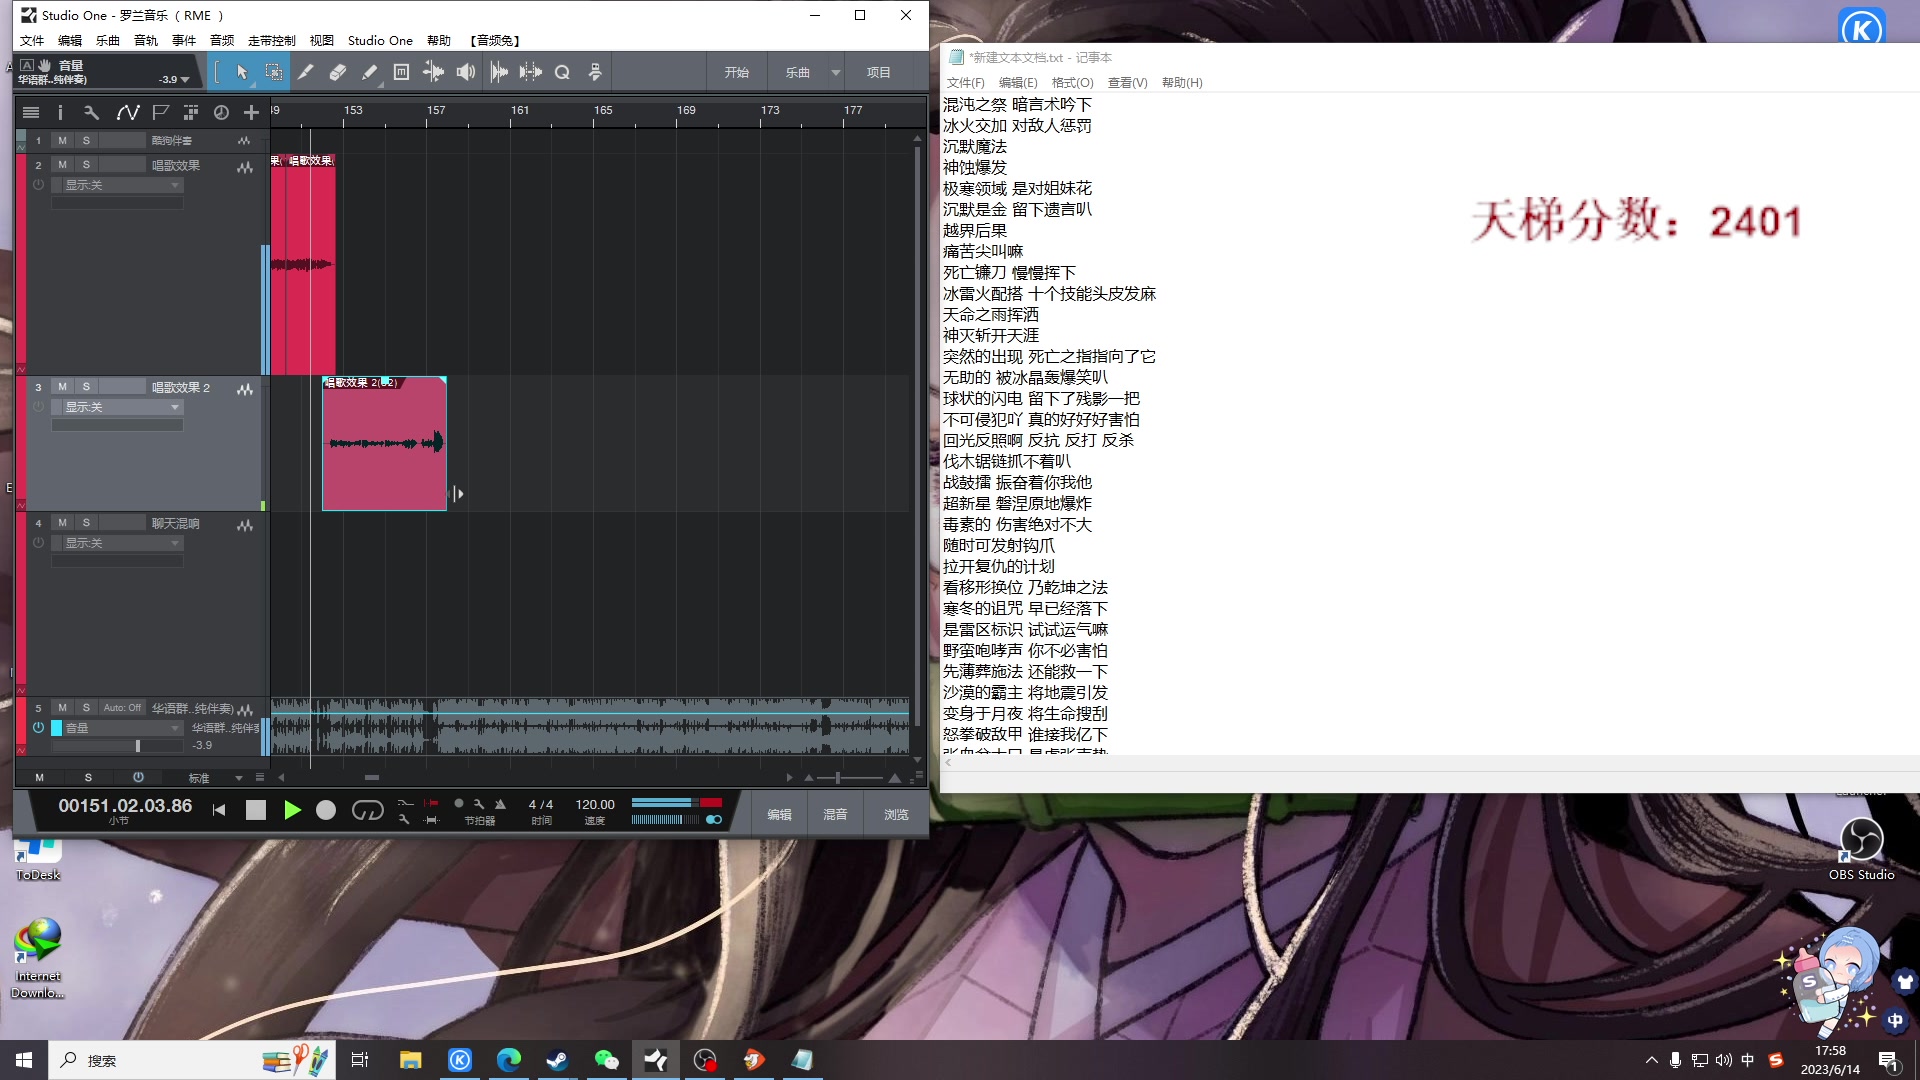
Task: Click the tempo/time clock icon above tracks
Action: coord(221,112)
